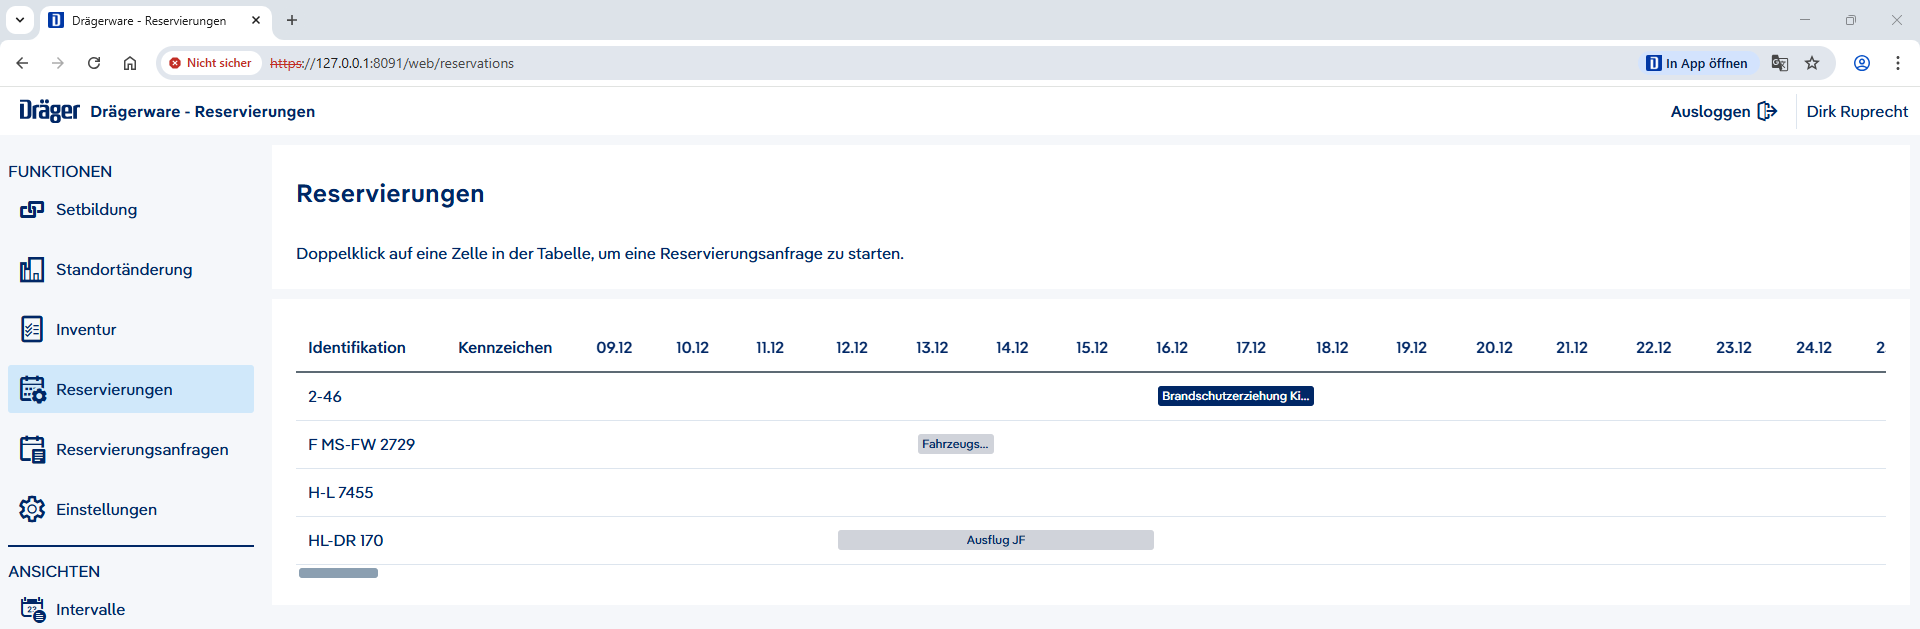This screenshot has width=1920, height=629.
Task: Select the Inventur checklist icon
Action: (x=32, y=330)
